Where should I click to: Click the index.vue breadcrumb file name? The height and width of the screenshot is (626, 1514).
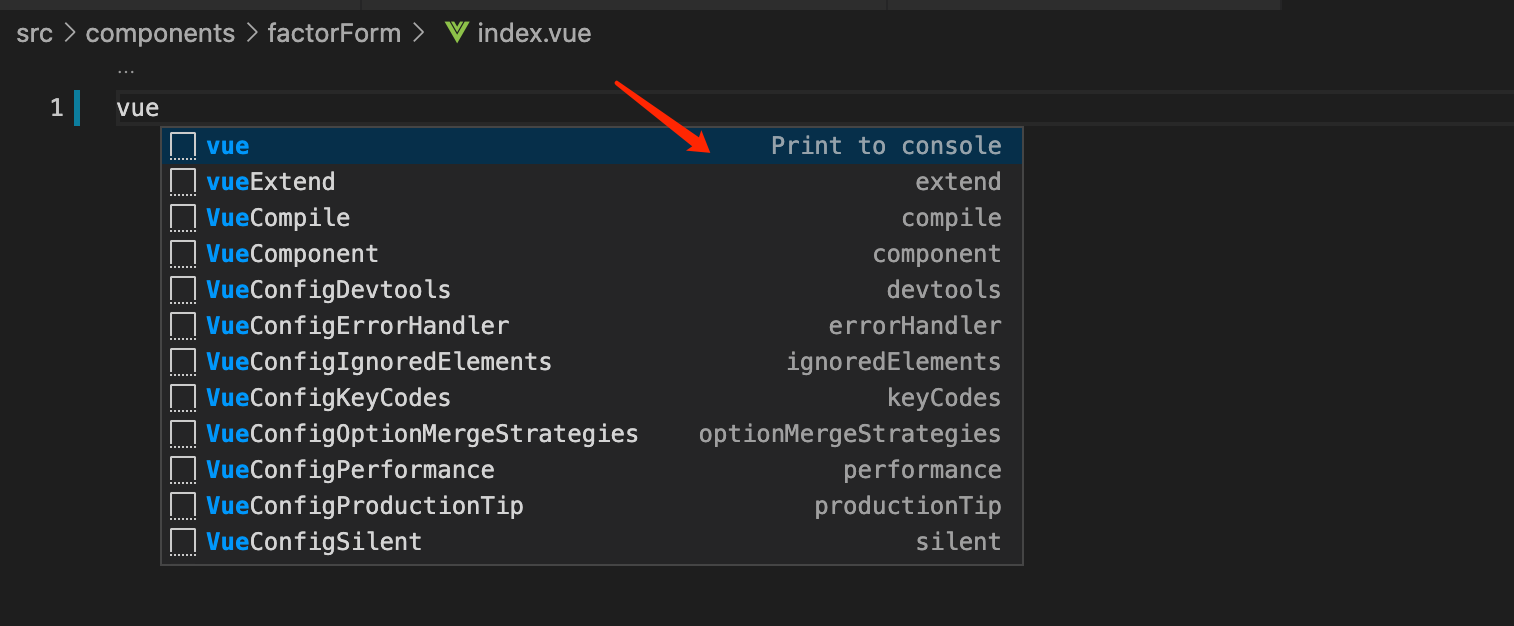(x=534, y=33)
